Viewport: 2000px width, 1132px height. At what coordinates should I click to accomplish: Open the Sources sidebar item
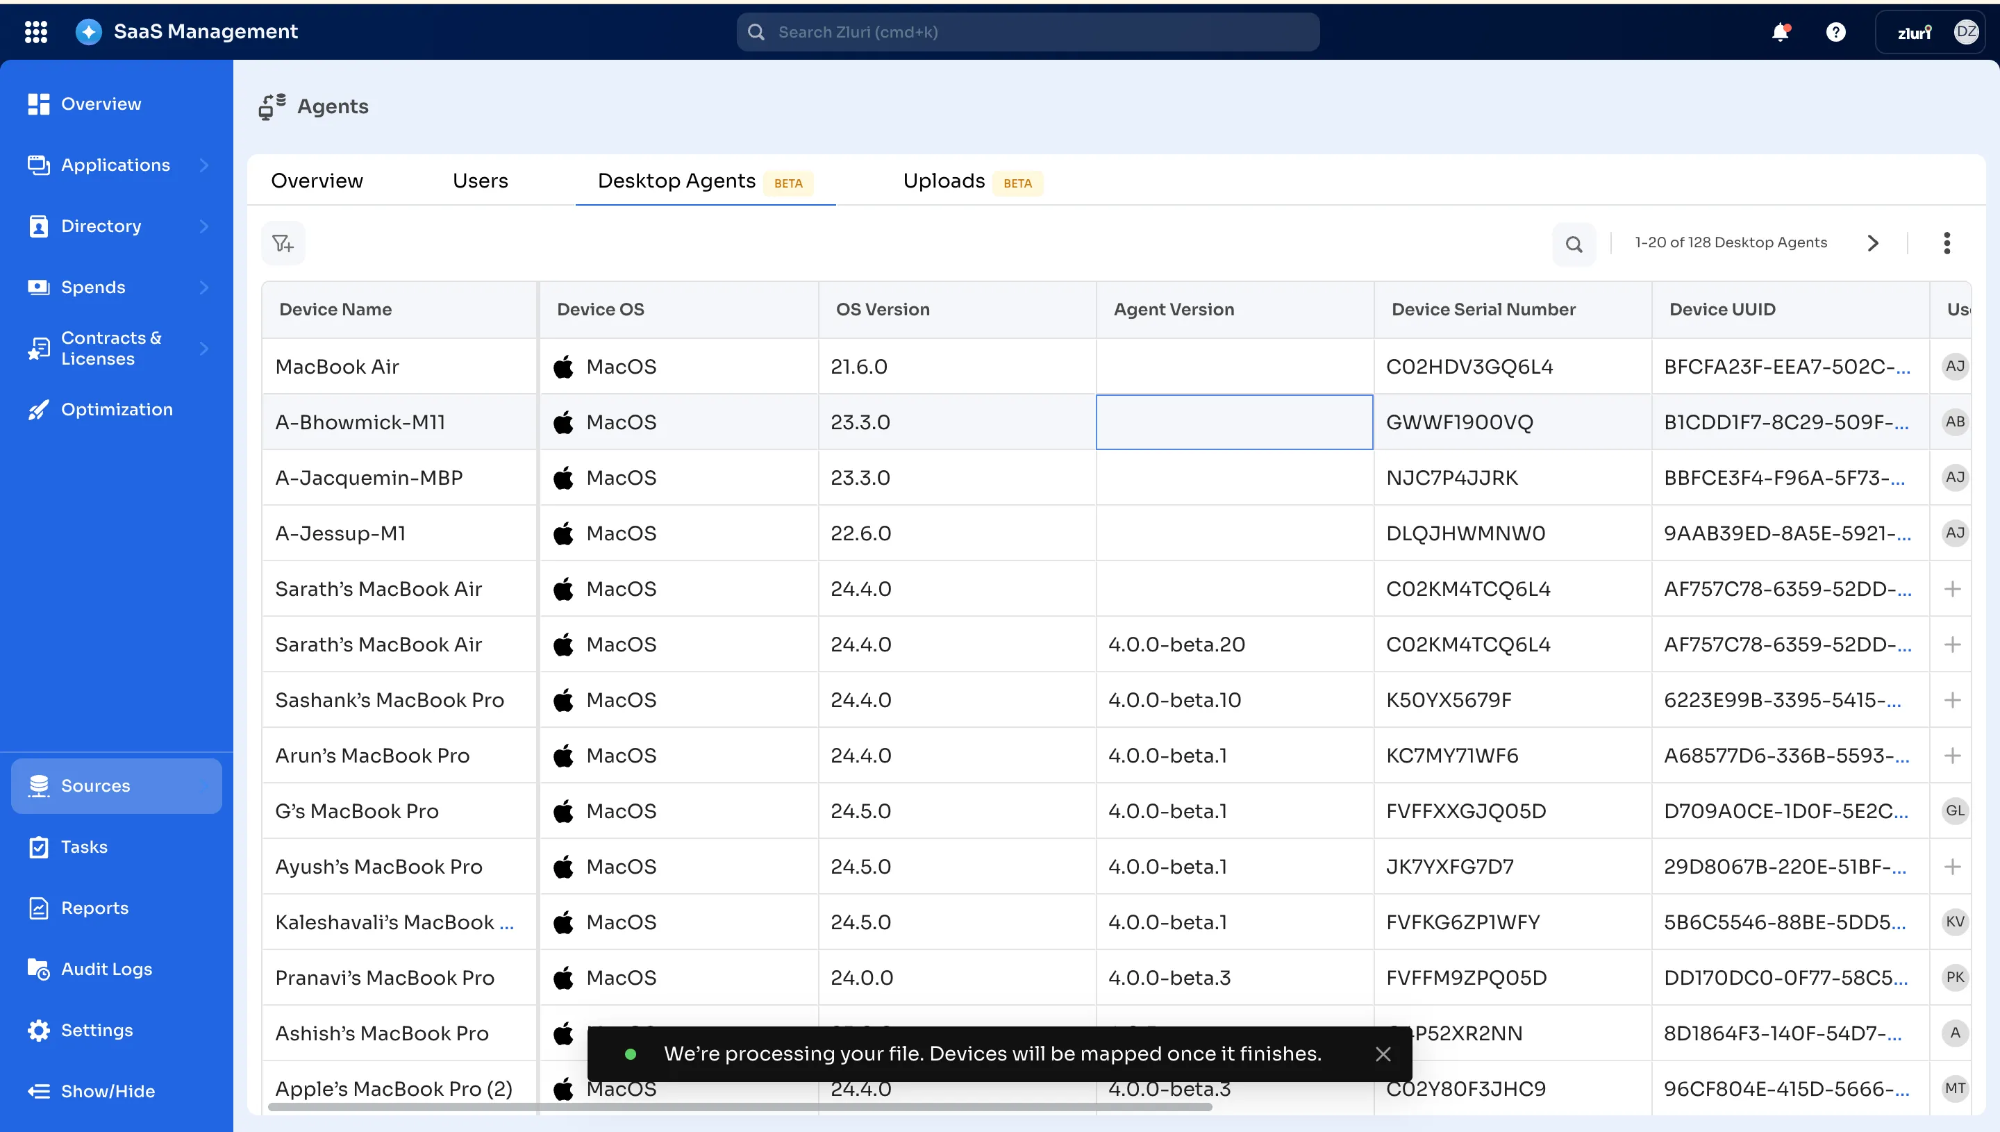pos(96,786)
